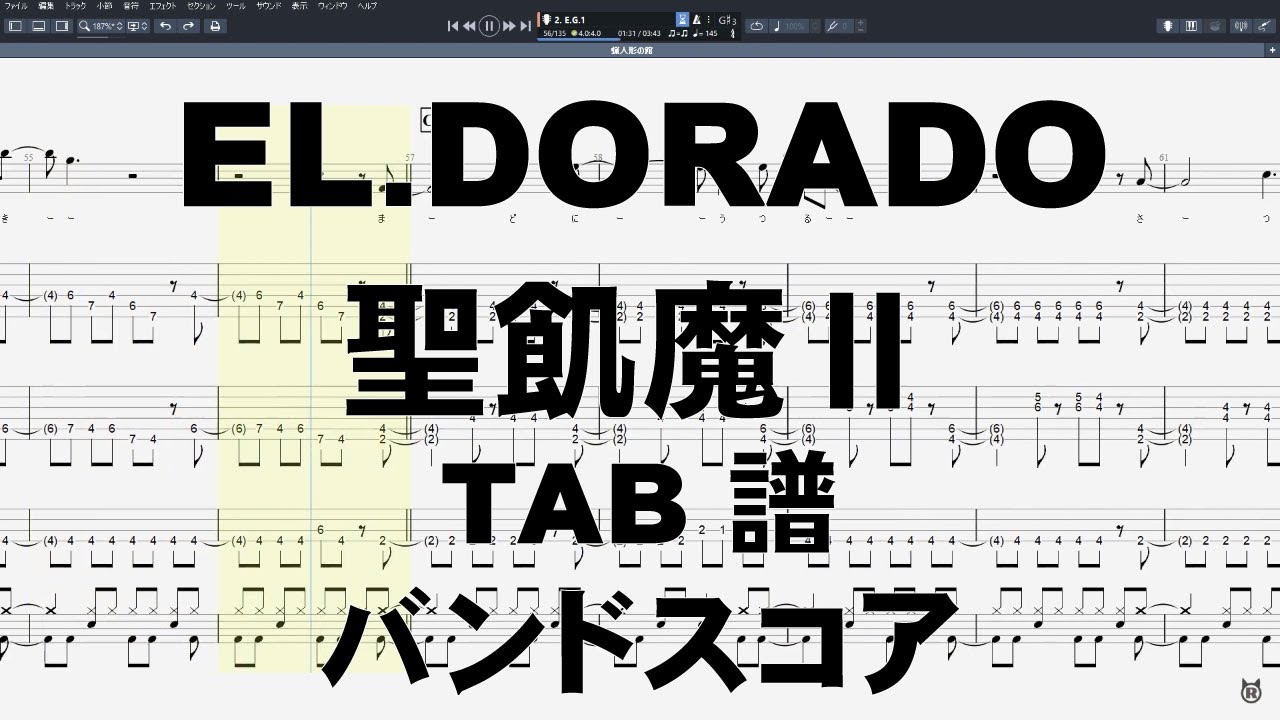Open the ツール menu

tap(236, 6)
